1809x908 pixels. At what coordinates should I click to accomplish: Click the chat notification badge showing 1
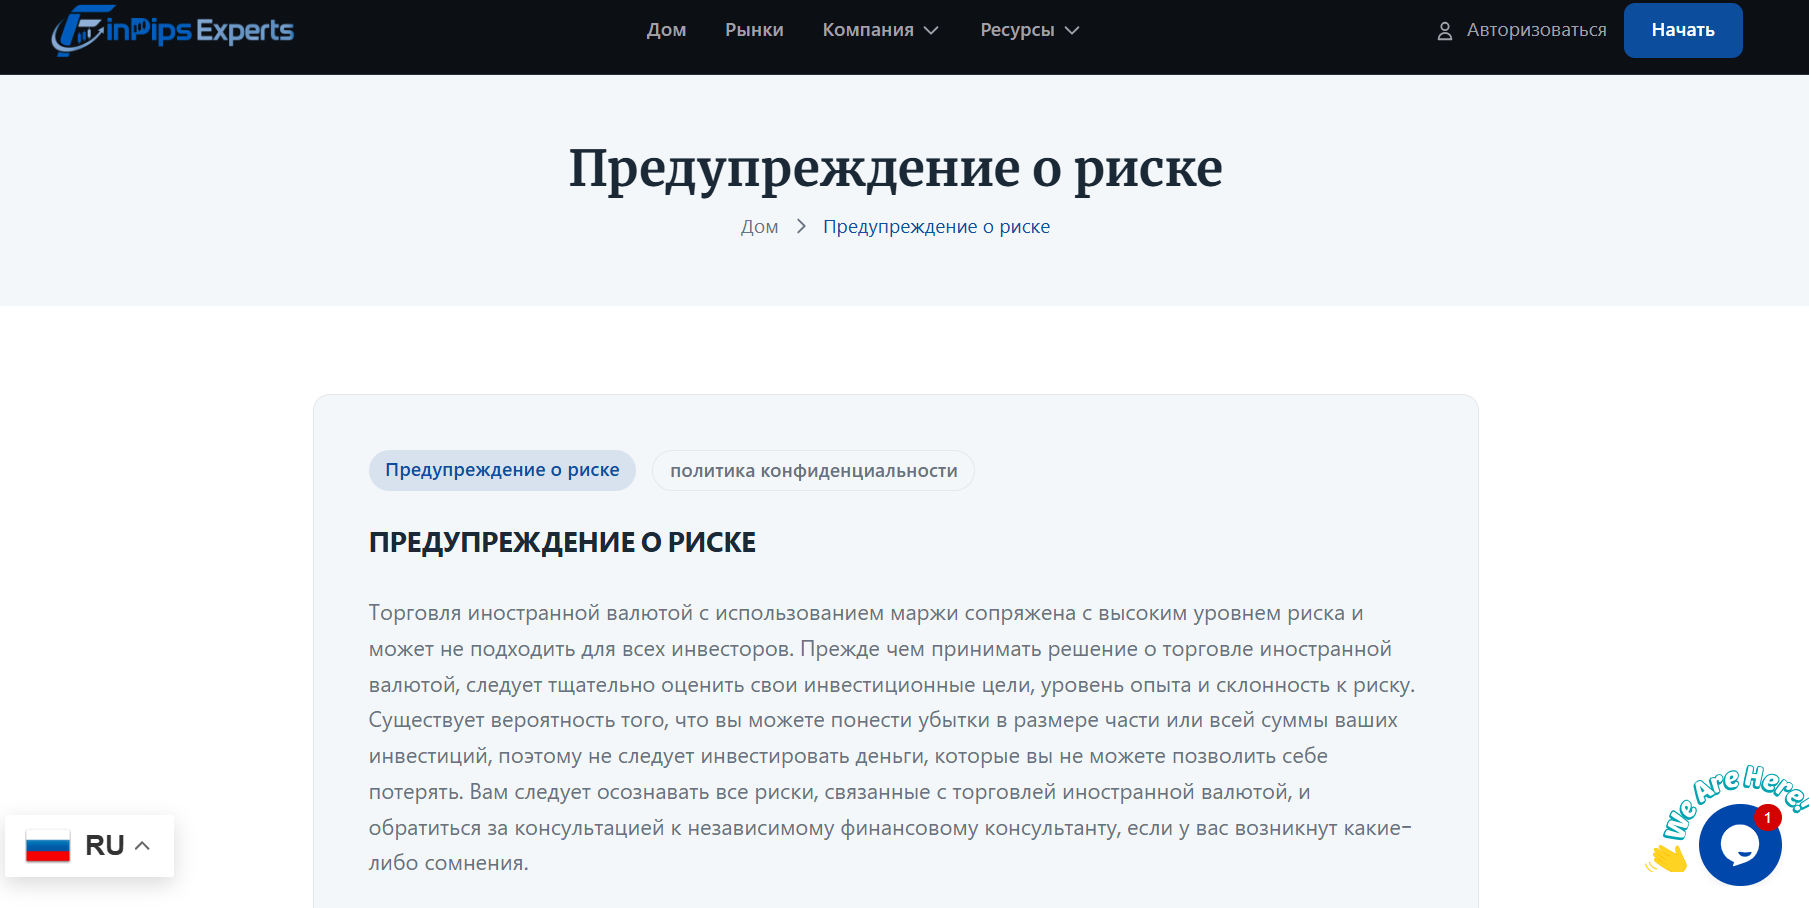point(1767,818)
